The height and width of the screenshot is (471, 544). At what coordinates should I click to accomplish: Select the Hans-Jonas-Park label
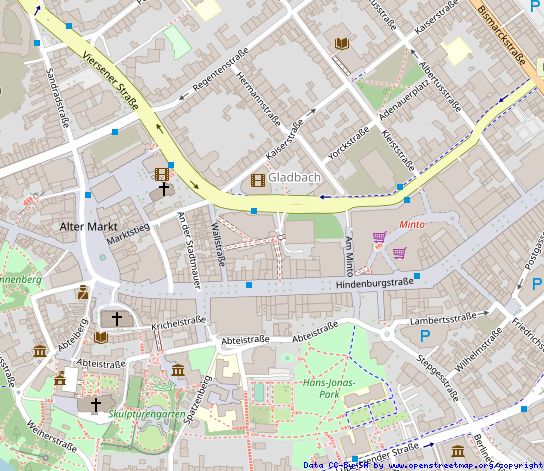pyautogui.click(x=329, y=388)
